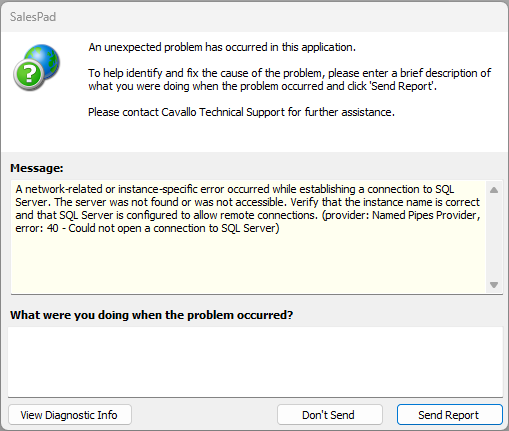Focus the problem description text field
This screenshot has height=431, width=509.
tap(255, 362)
